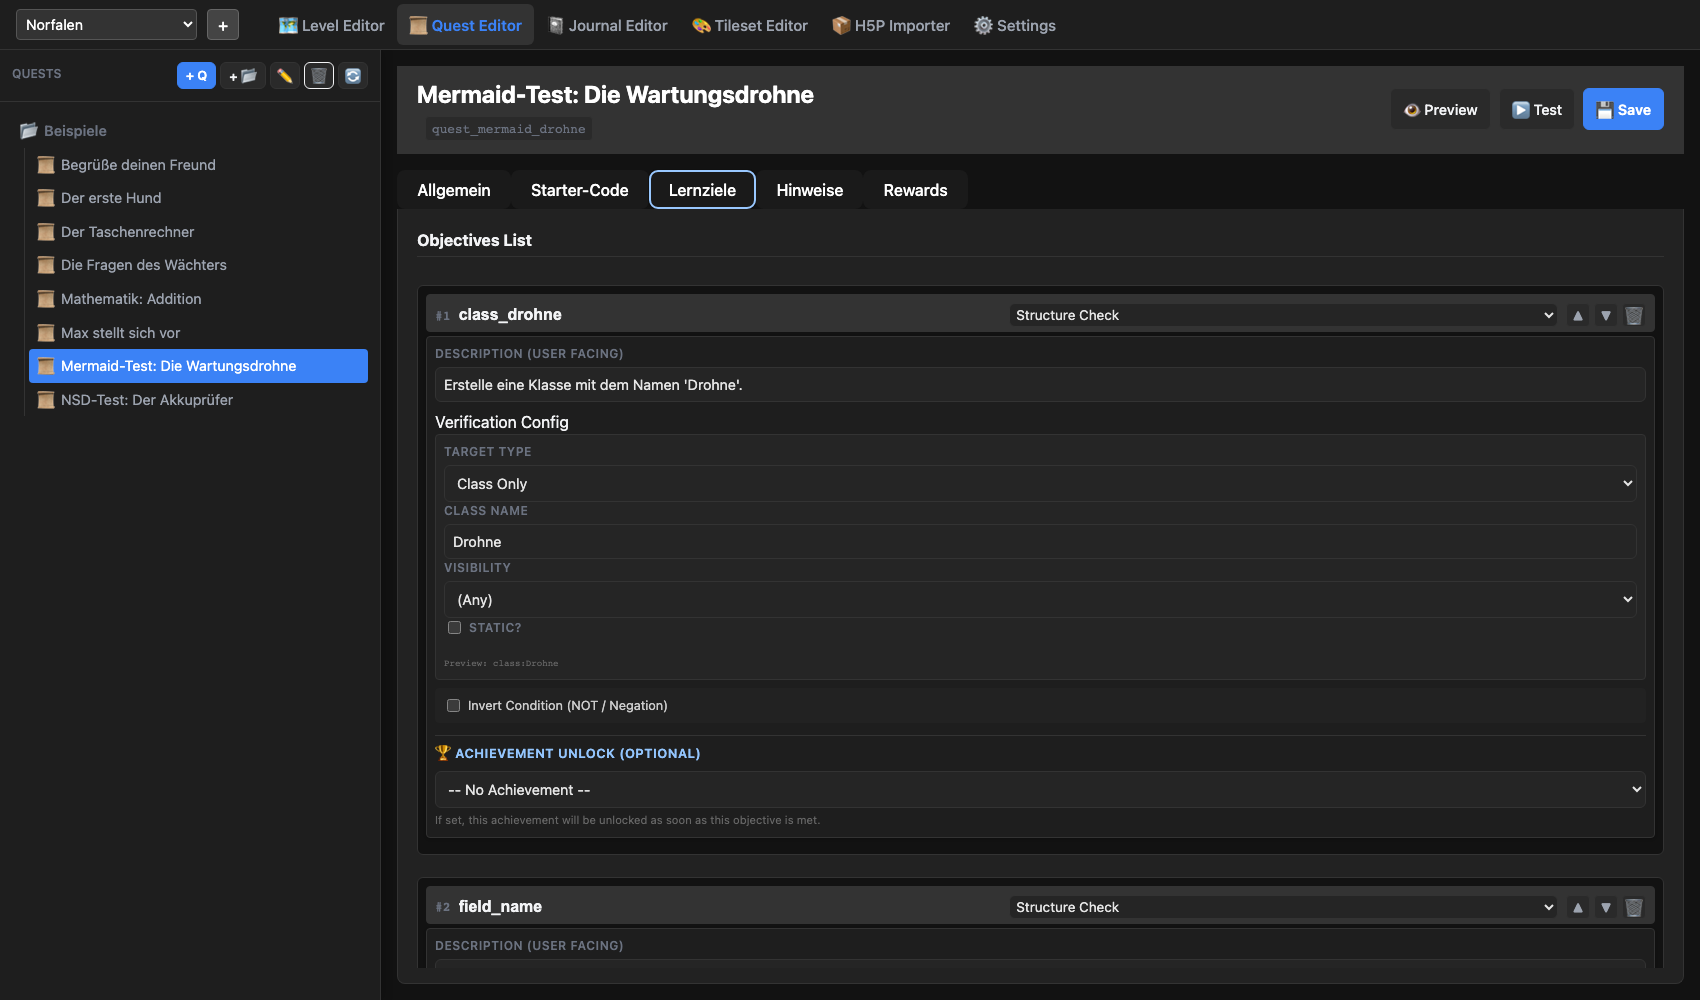Click the Save button
The width and height of the screenshot is (1700, 1000).
1622,109
